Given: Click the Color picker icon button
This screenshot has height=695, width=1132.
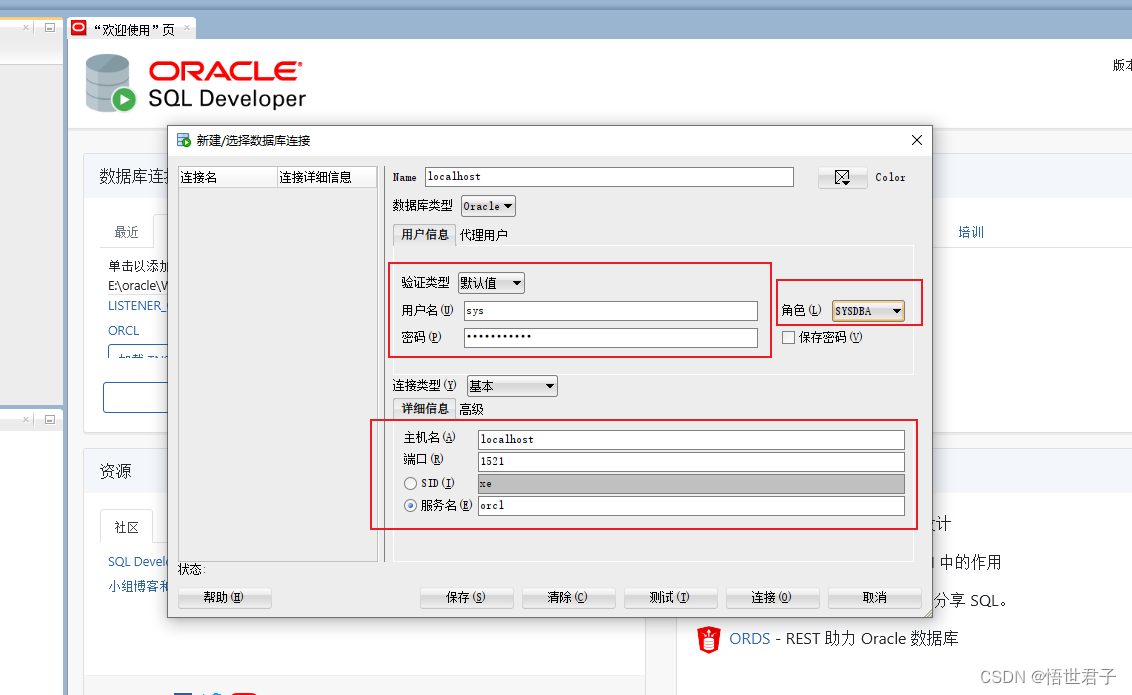Looking at the screenshot, I should point(843,178).
